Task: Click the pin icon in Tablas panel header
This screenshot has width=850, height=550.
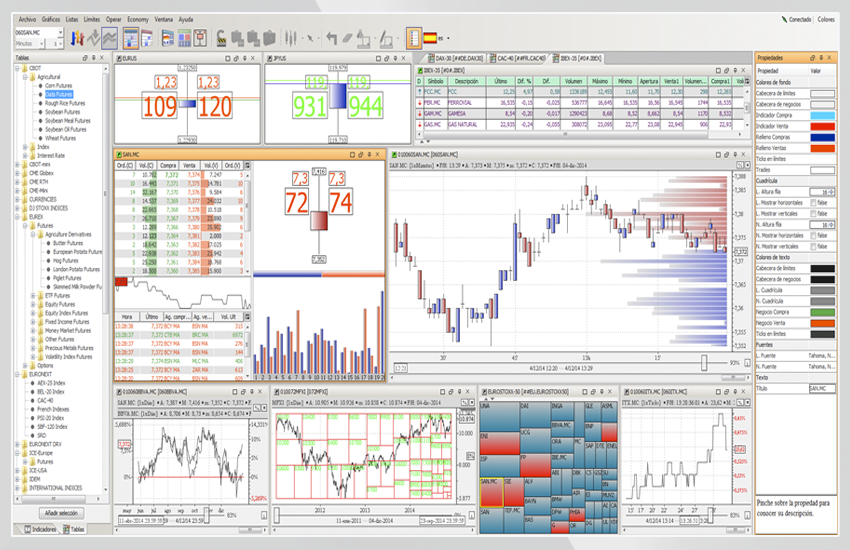Action: tap(93, 57)
